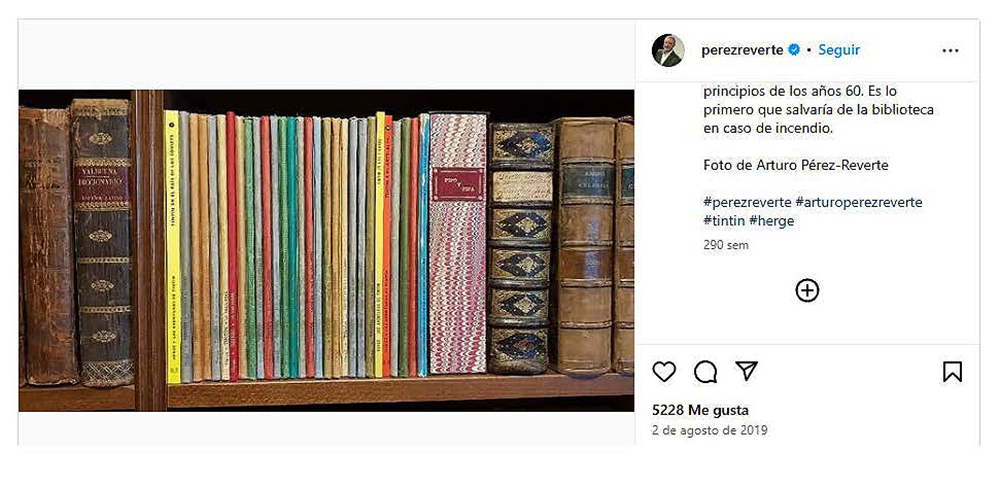1000x486 pixels.
Task: Like the post with the heart icon
Action: [664, 371]
